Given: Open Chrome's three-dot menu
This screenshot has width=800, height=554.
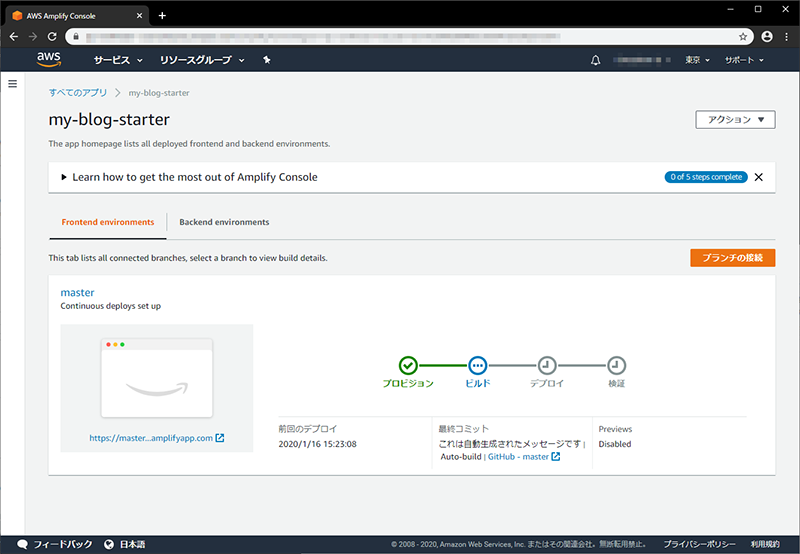Looking at the screenshot, I should coord(786,37).
